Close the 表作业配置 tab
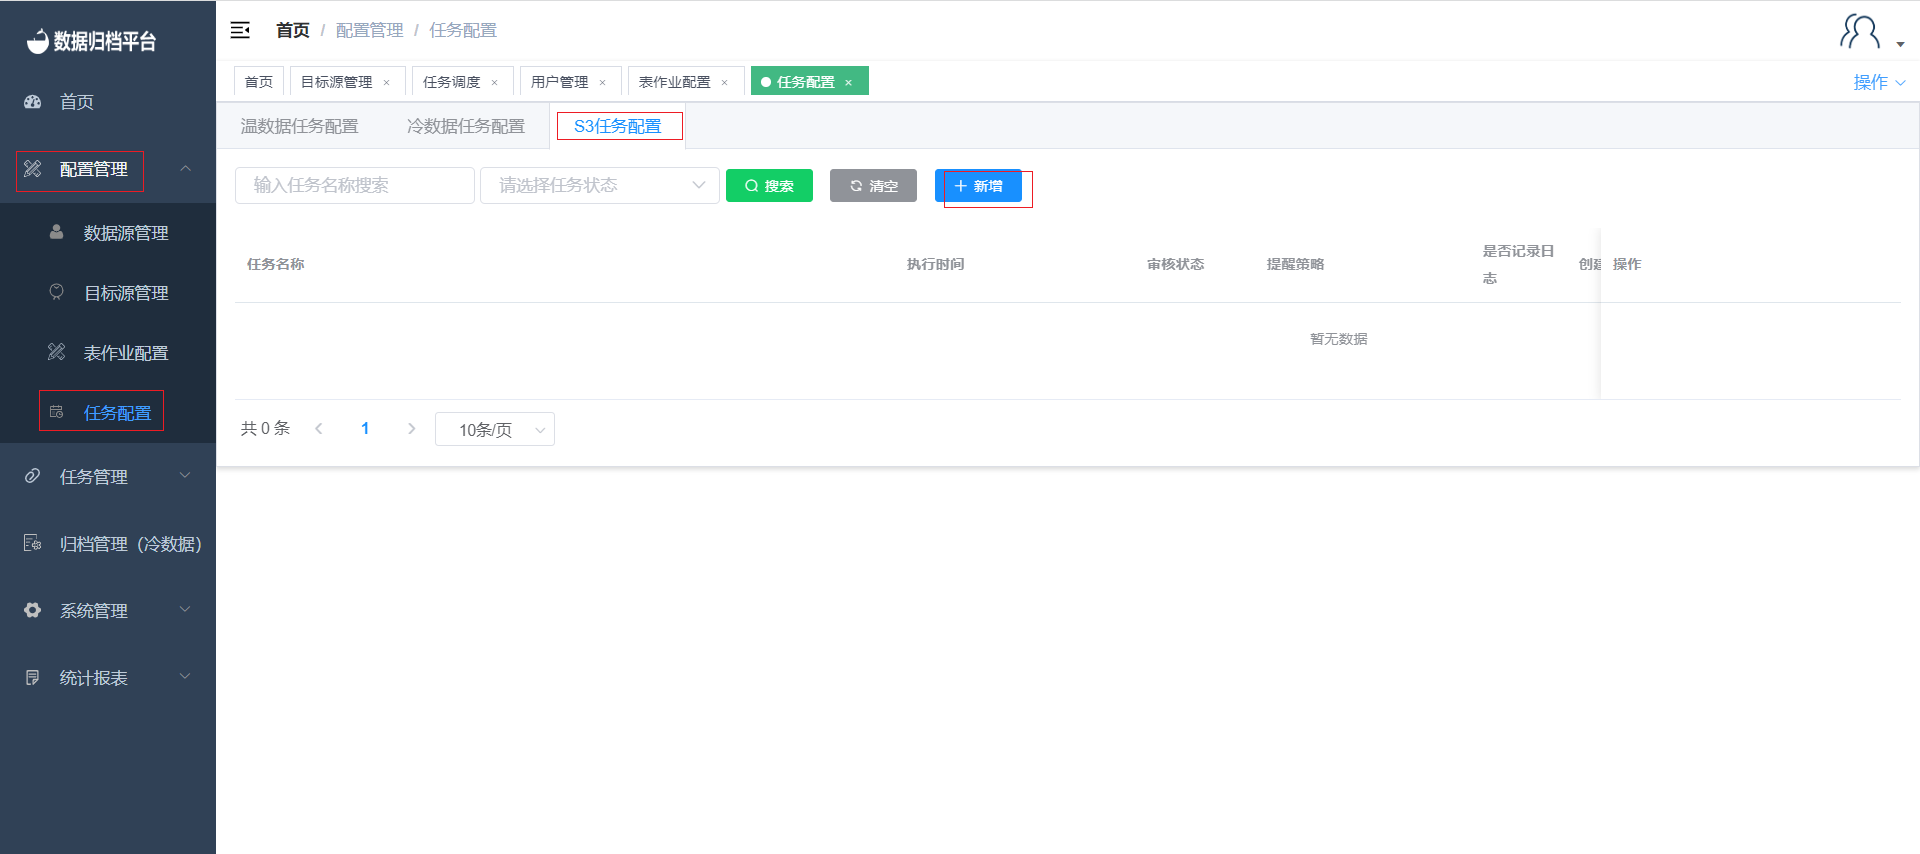 [x=725, y=82]
